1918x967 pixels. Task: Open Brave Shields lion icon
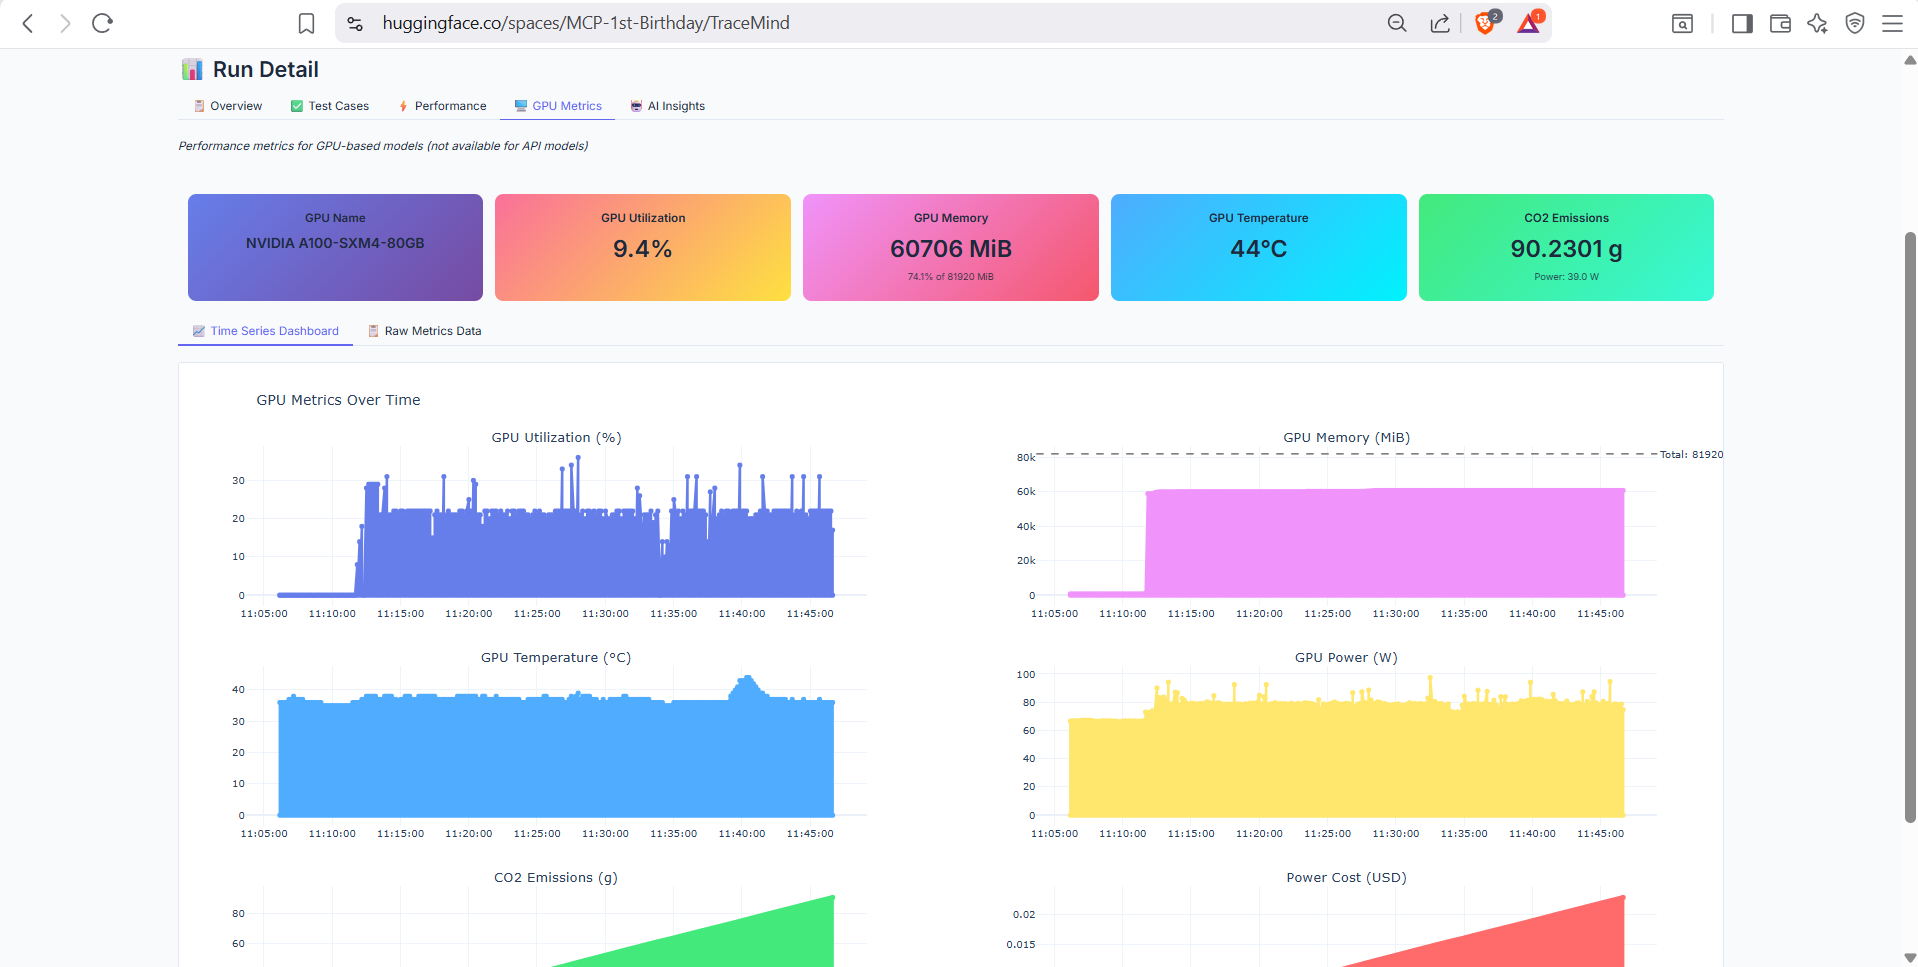tap(1483, 23)
